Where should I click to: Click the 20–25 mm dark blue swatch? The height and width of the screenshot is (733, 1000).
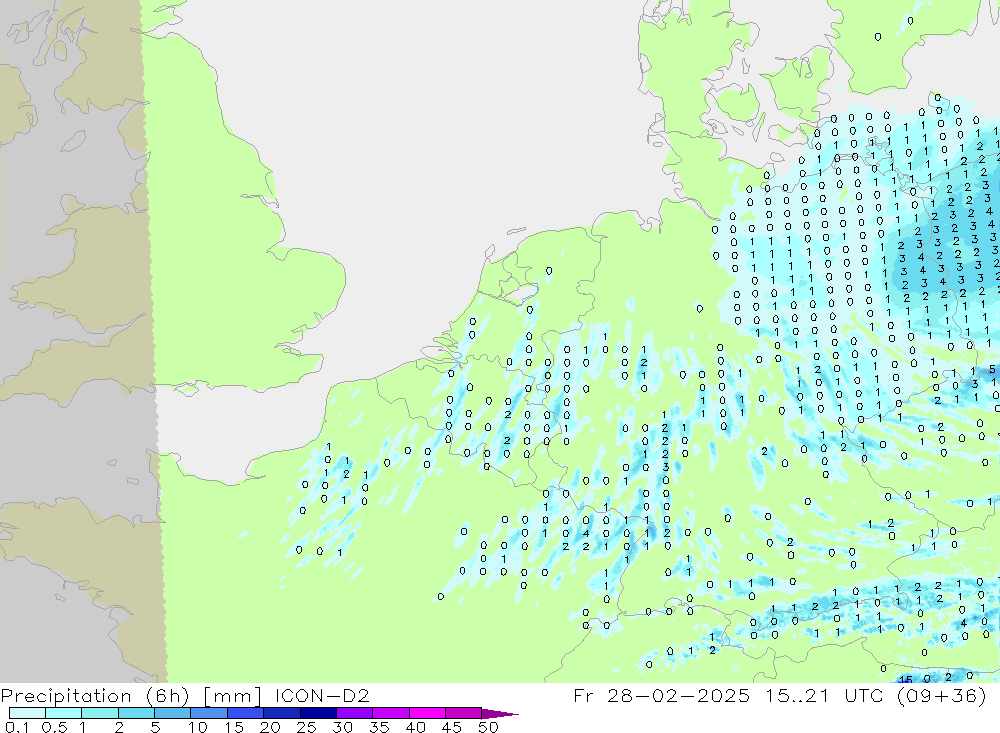[x=282, y=713]
